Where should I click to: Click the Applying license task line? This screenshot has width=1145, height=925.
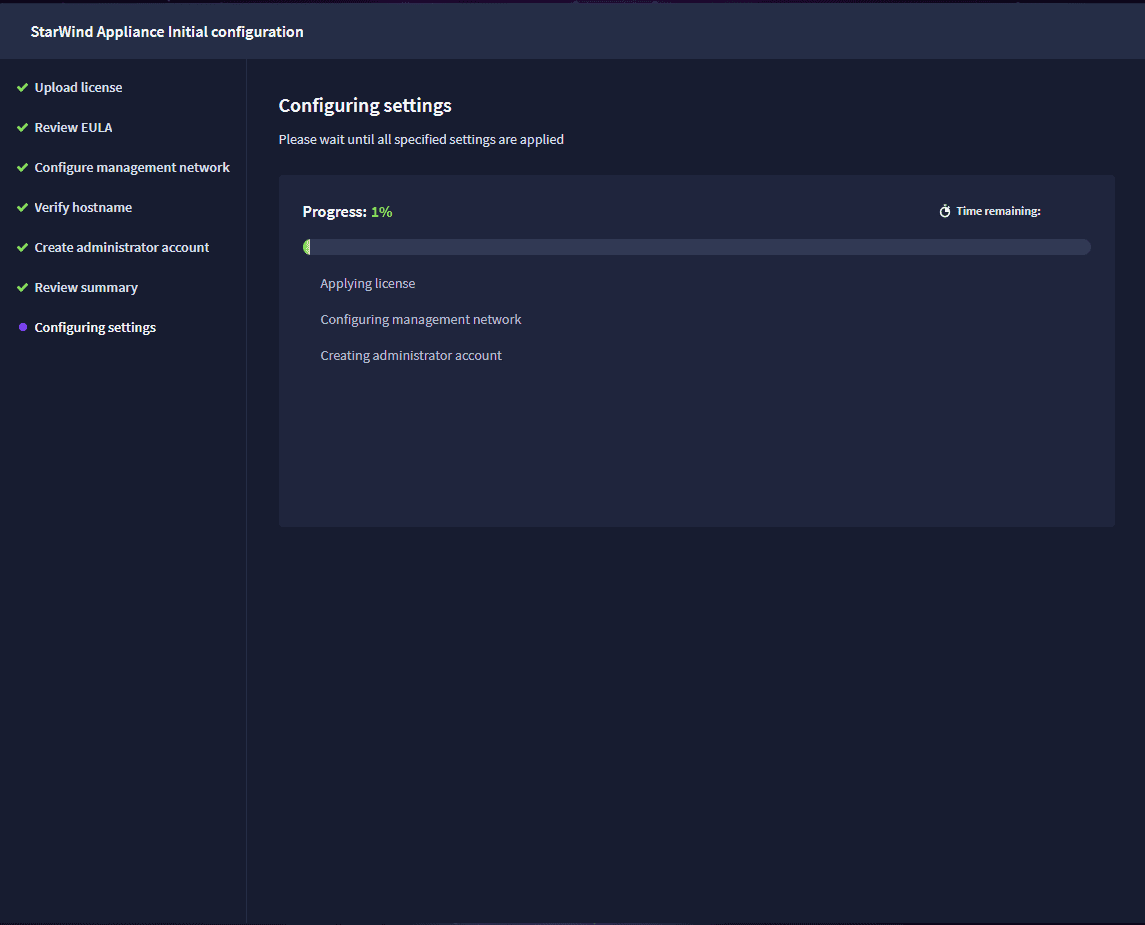(x=367, y=283)
